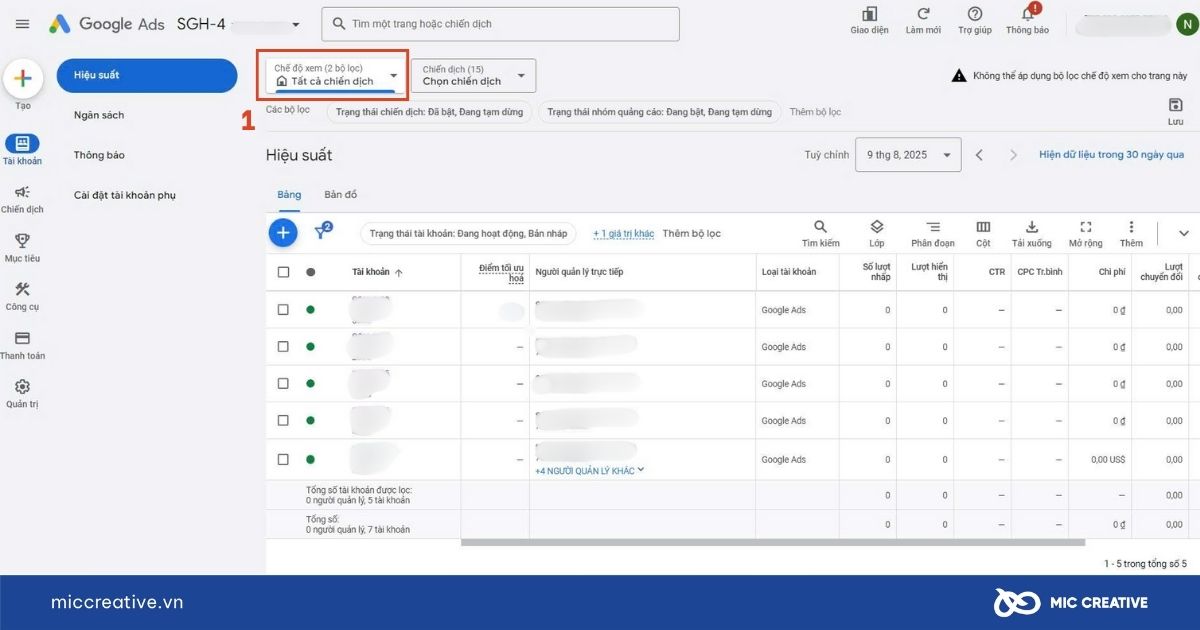Go to next date range arrow
The width and height of the screenshot is (1200, 630).
(x=1013, y=155)
